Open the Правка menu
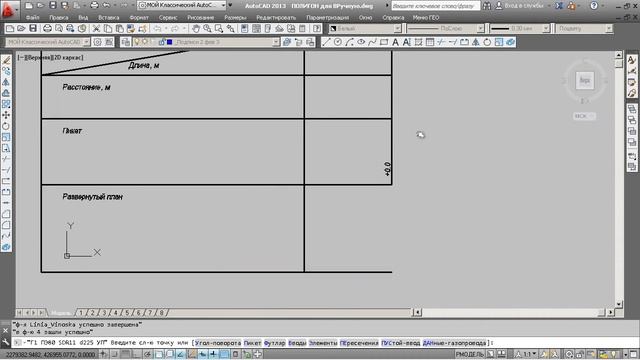This screenshot has height=360, width=640. 59,18
